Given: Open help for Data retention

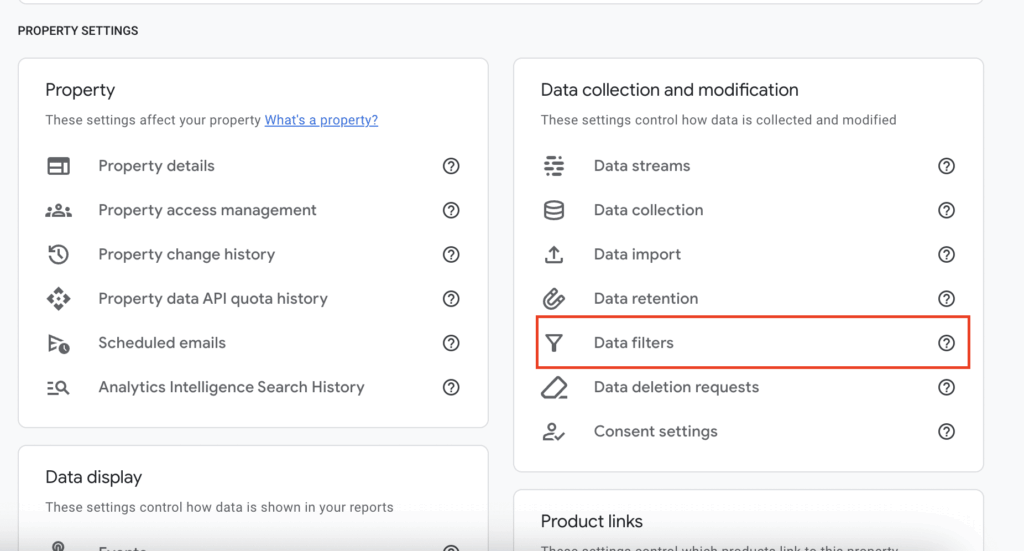Looking at the screenshot, I should click(x=946, y=299).
